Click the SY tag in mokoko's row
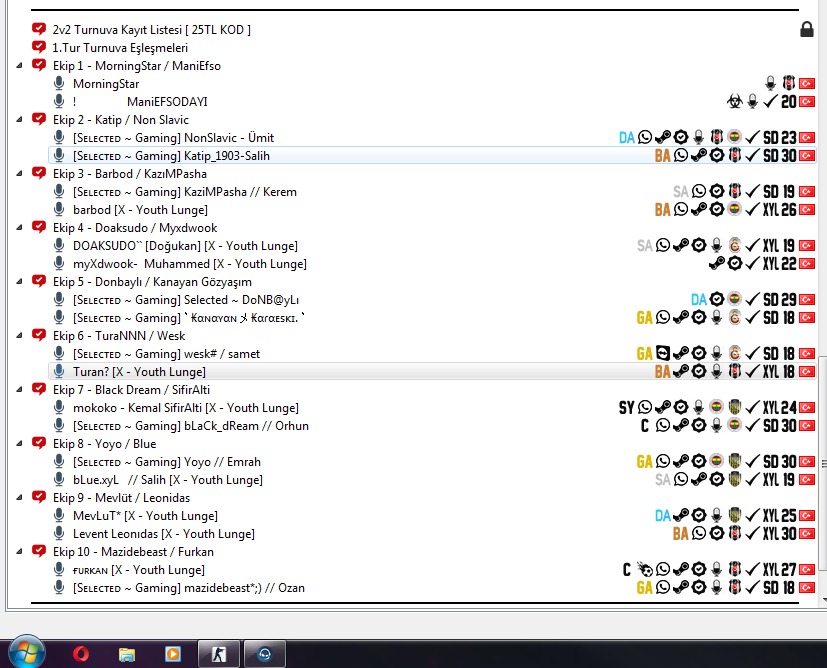Screen dimensions: 827x668 627,408
